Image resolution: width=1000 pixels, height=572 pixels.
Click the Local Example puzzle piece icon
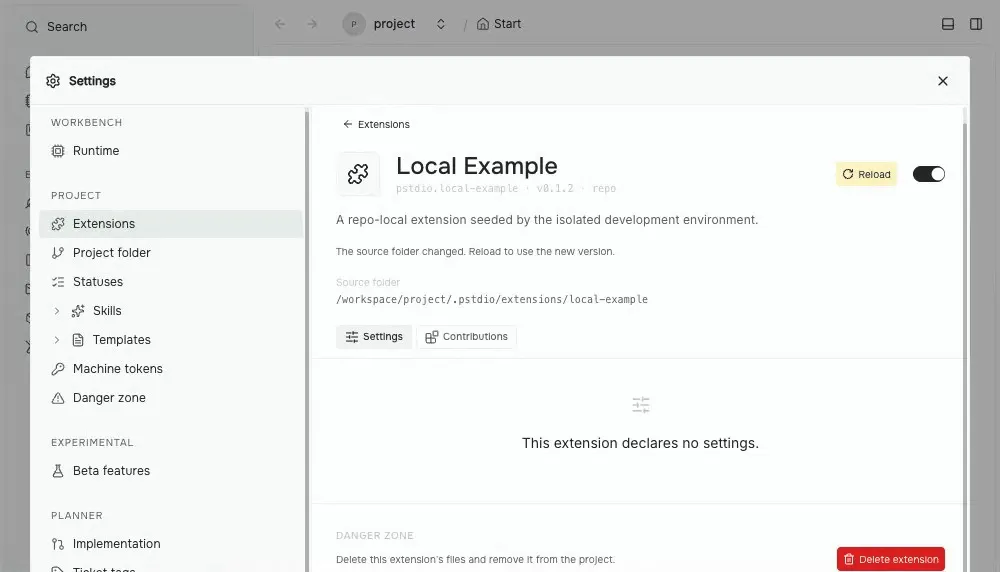point(358,173)
